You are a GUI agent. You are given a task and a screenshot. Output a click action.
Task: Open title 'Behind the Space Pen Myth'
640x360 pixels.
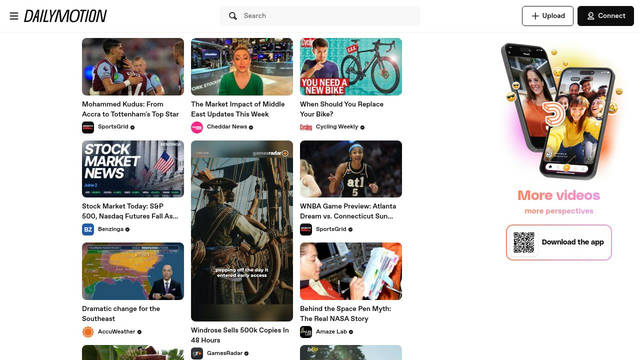coord(346,313)
